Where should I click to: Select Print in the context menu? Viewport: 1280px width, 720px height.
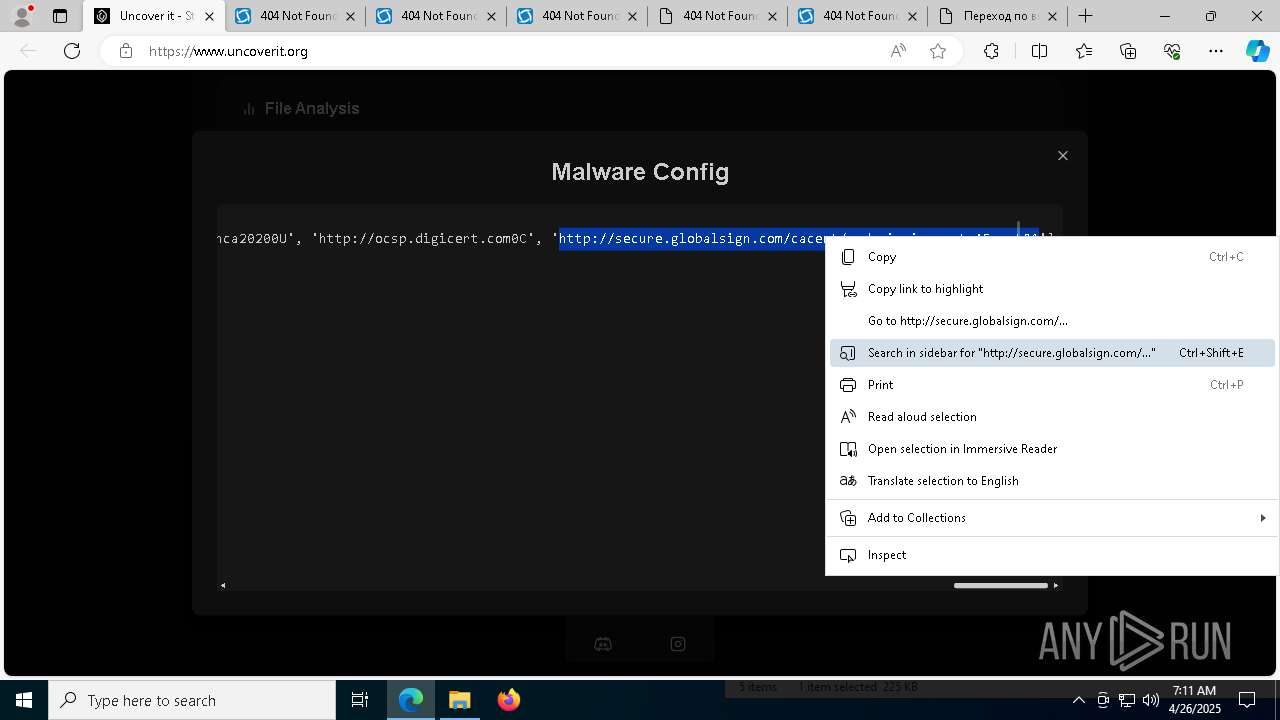pos(1051,385)
